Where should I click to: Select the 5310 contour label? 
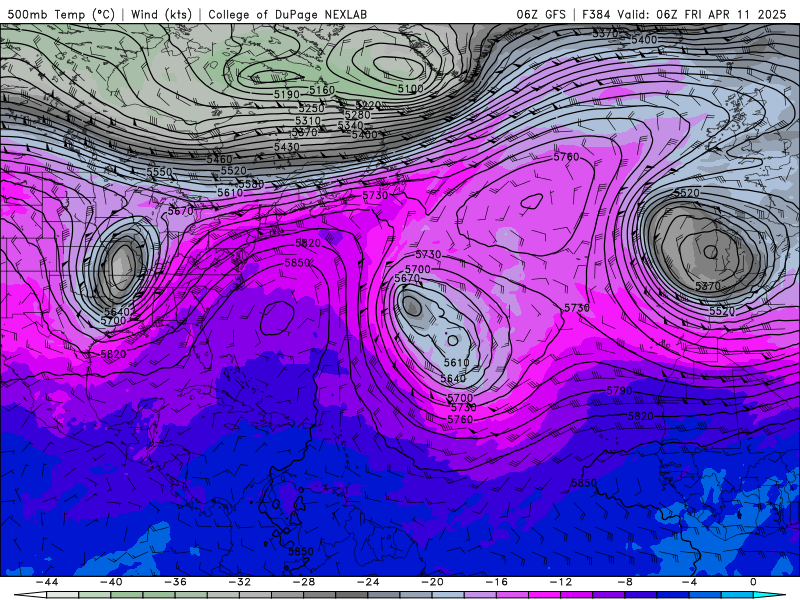click(x=308, y=121)
